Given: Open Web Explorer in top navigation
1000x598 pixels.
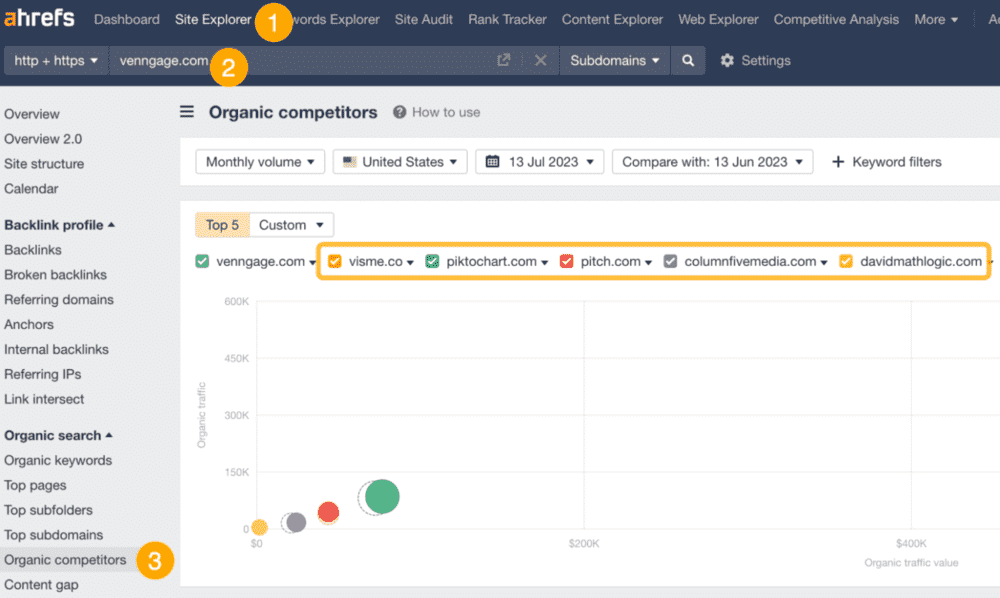Looking at the screenshot, I should pos(718,20).
